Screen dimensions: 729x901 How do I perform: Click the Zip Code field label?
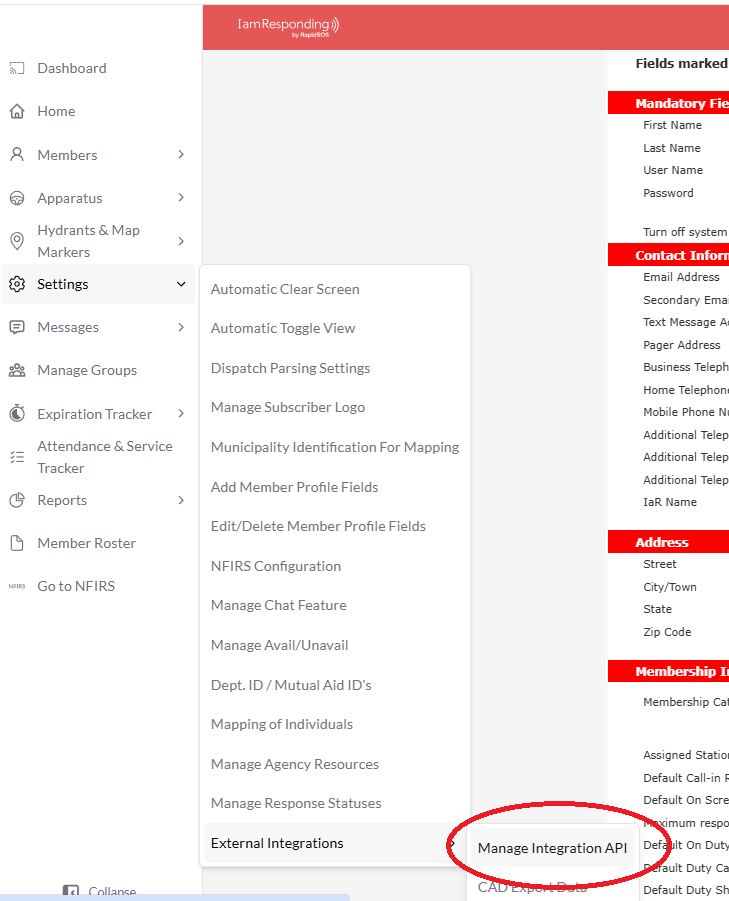point(667,632)
